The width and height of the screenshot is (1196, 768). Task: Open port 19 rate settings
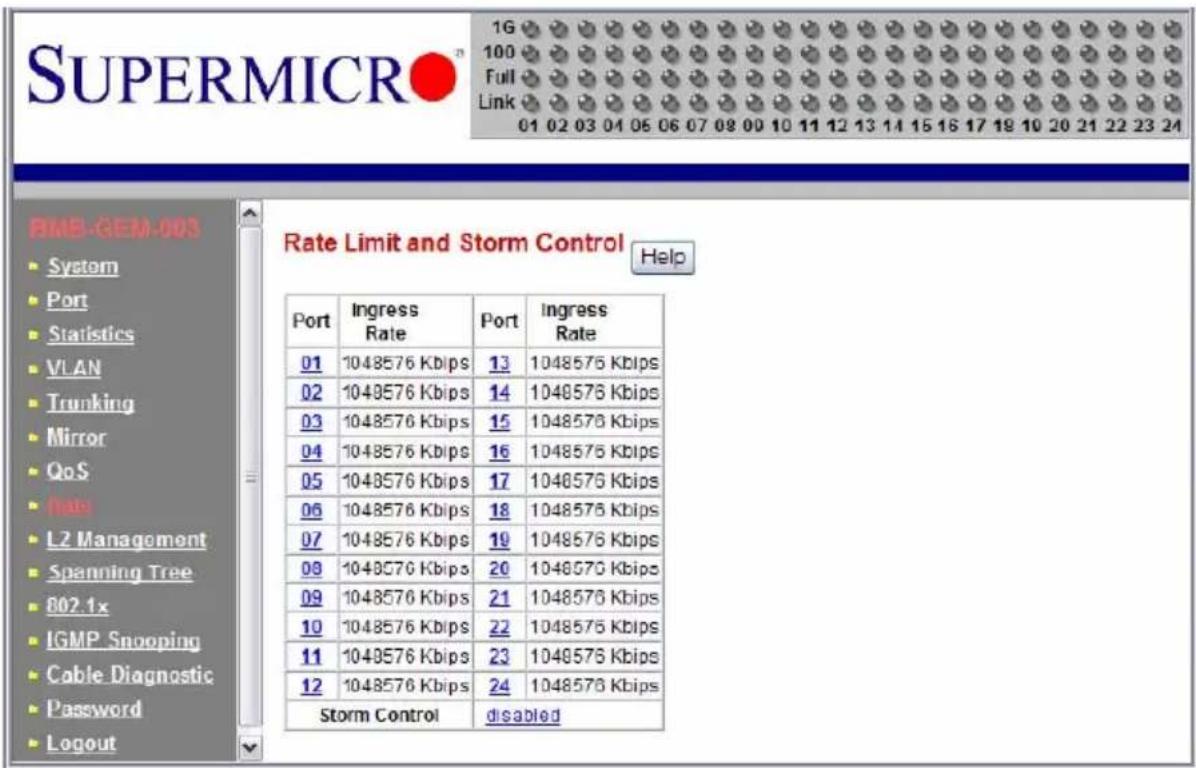(x=499, y=540)
